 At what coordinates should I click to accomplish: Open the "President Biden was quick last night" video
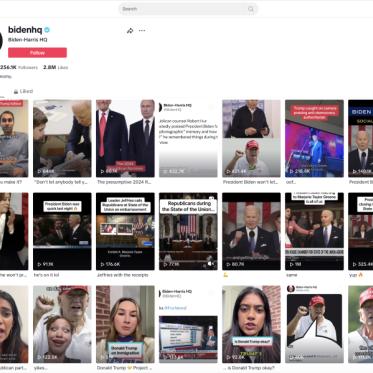pyautogui.click(x=62, y=231)
